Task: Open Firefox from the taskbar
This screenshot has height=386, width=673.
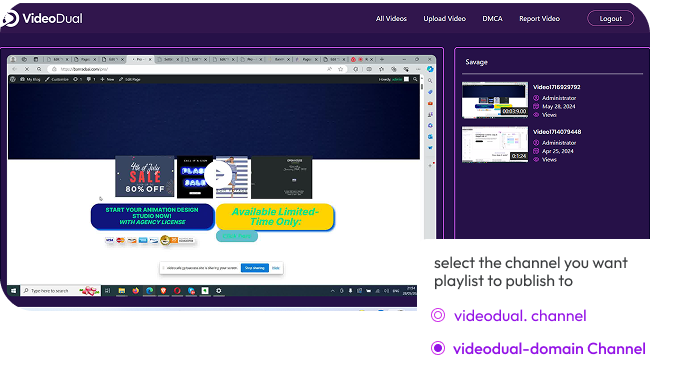Action: point(136,291)
